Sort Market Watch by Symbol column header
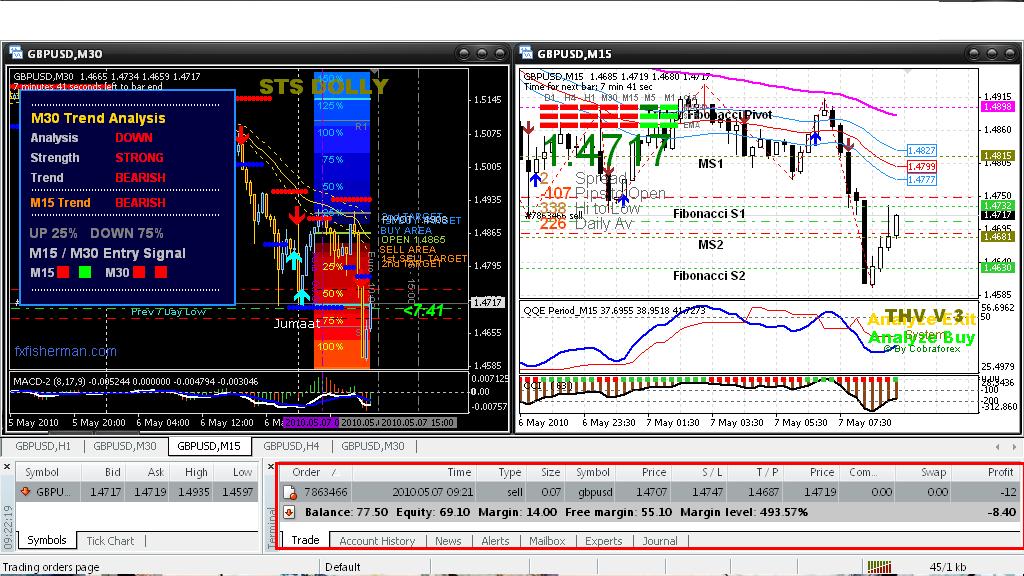Image resolution: width=1024 pixels, height=576 pixels. click(48, 472)
